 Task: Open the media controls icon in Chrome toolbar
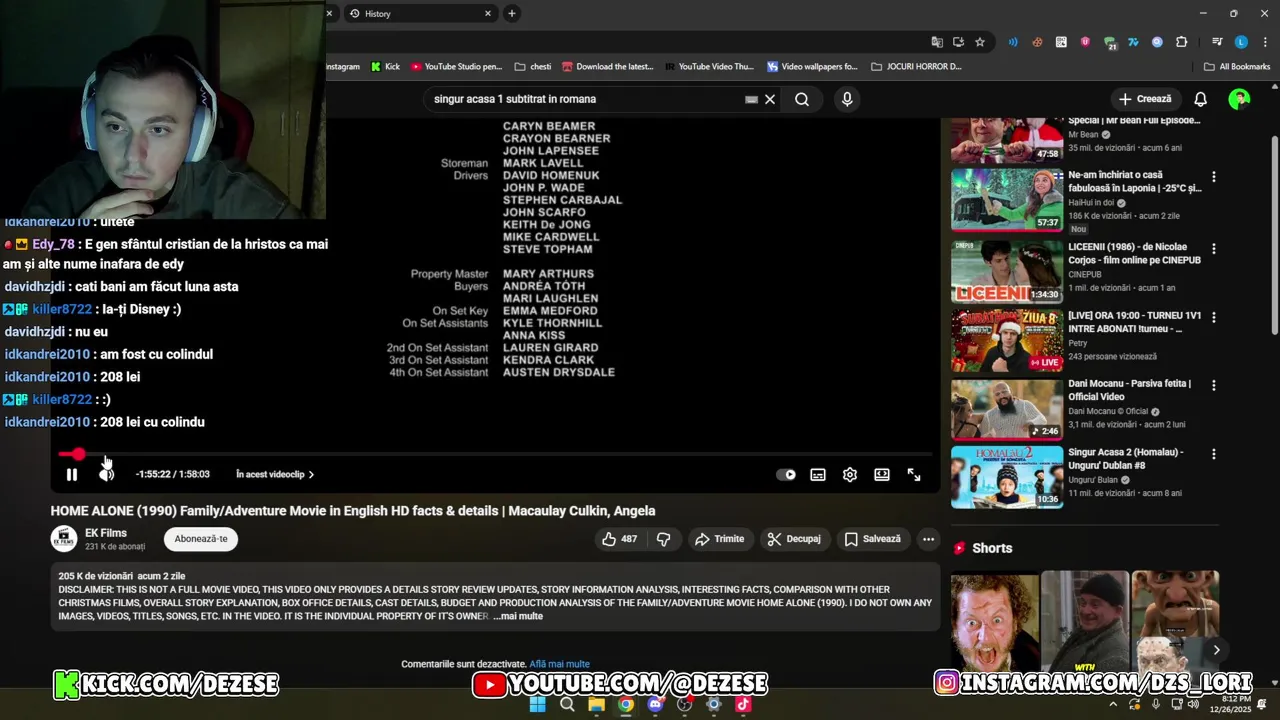point(1217,42)
